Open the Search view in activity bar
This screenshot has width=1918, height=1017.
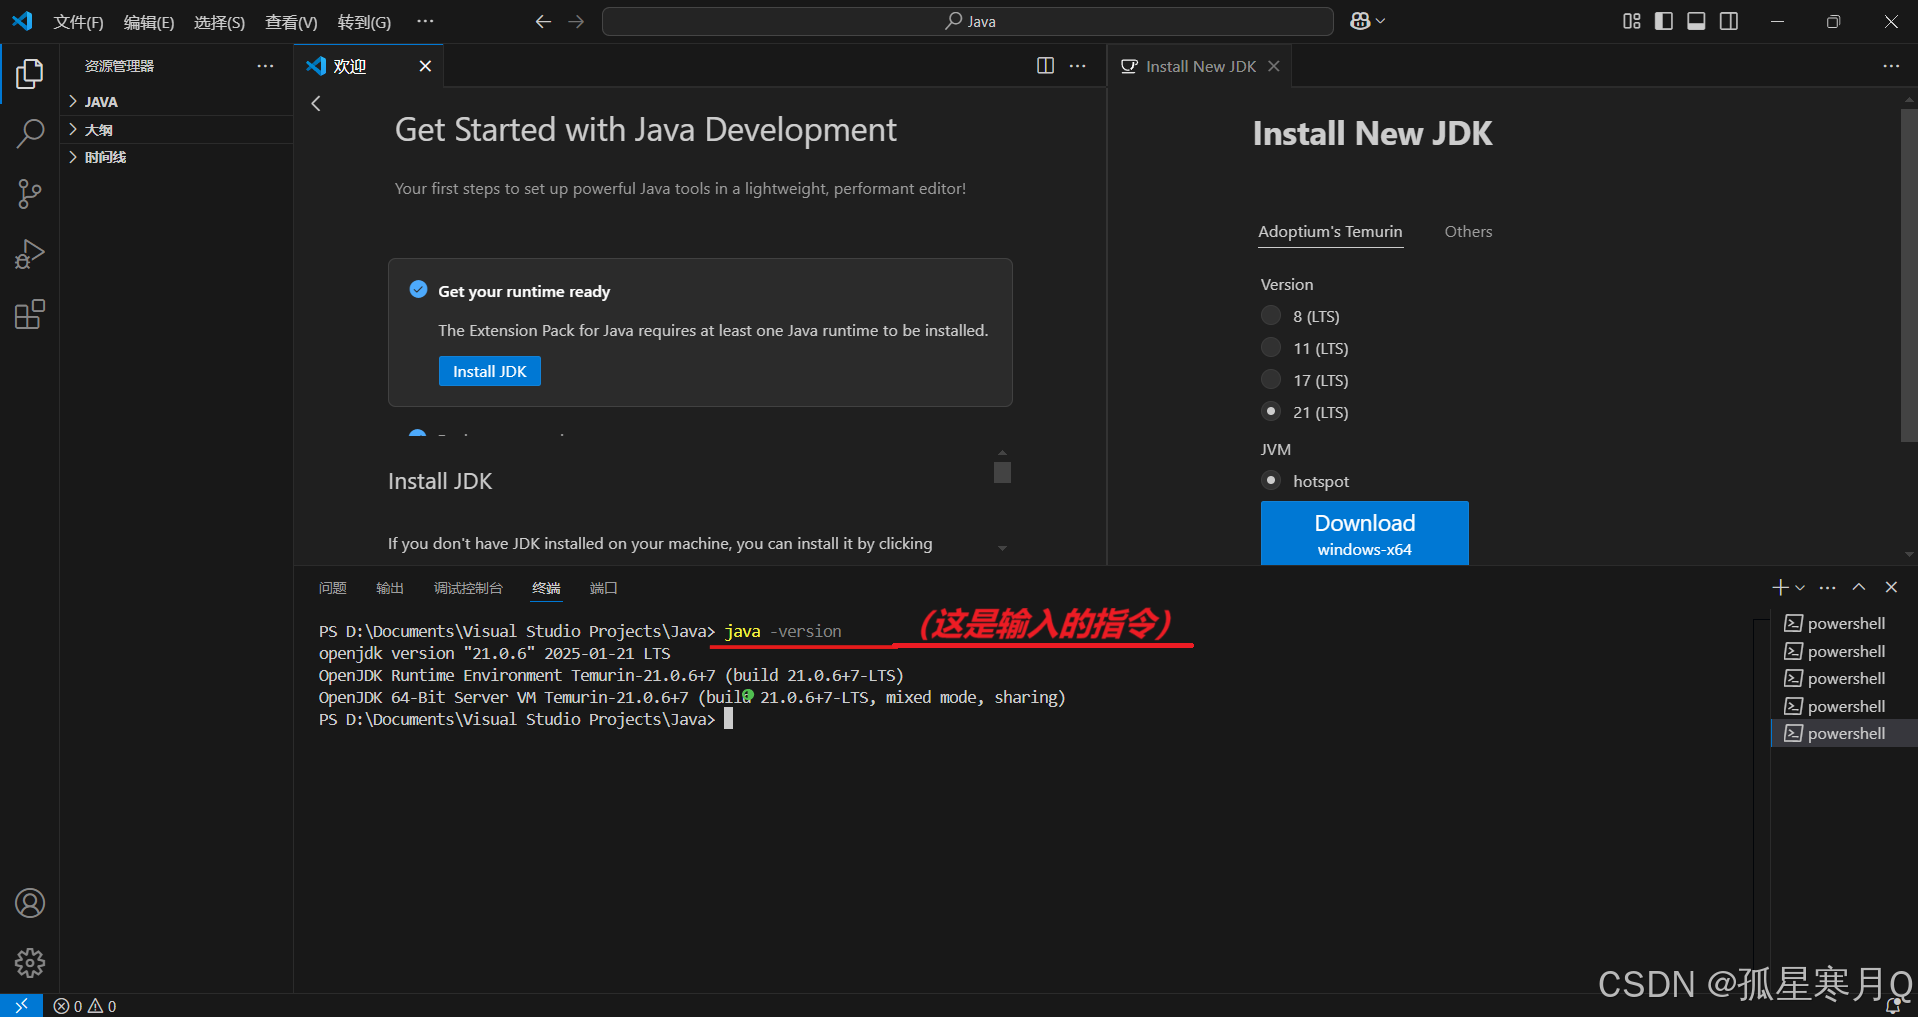30,133
